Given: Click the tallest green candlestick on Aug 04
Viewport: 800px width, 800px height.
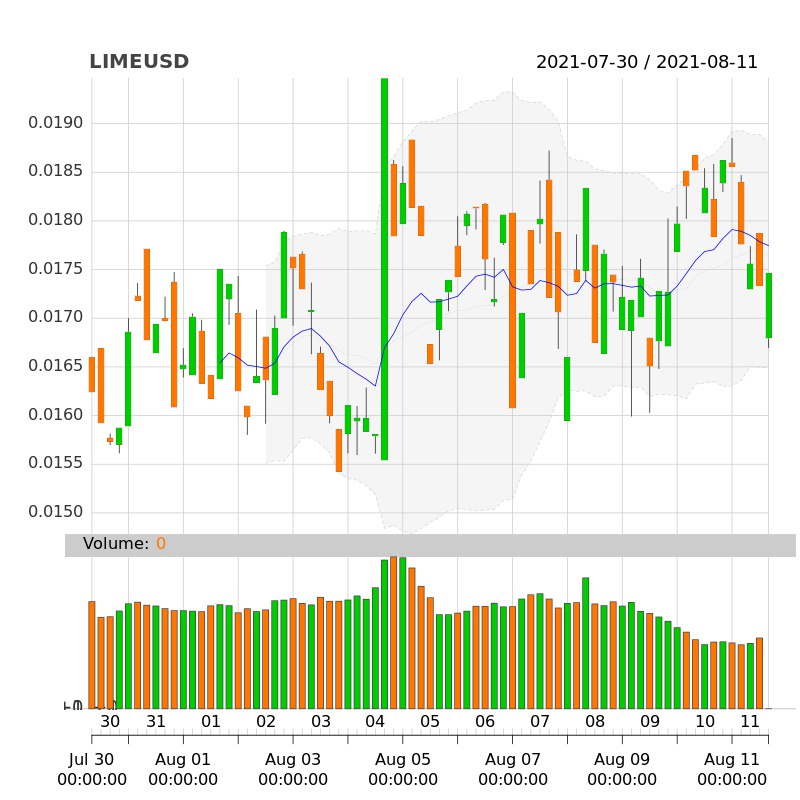Looking at the screenshot, I should 385,269.
